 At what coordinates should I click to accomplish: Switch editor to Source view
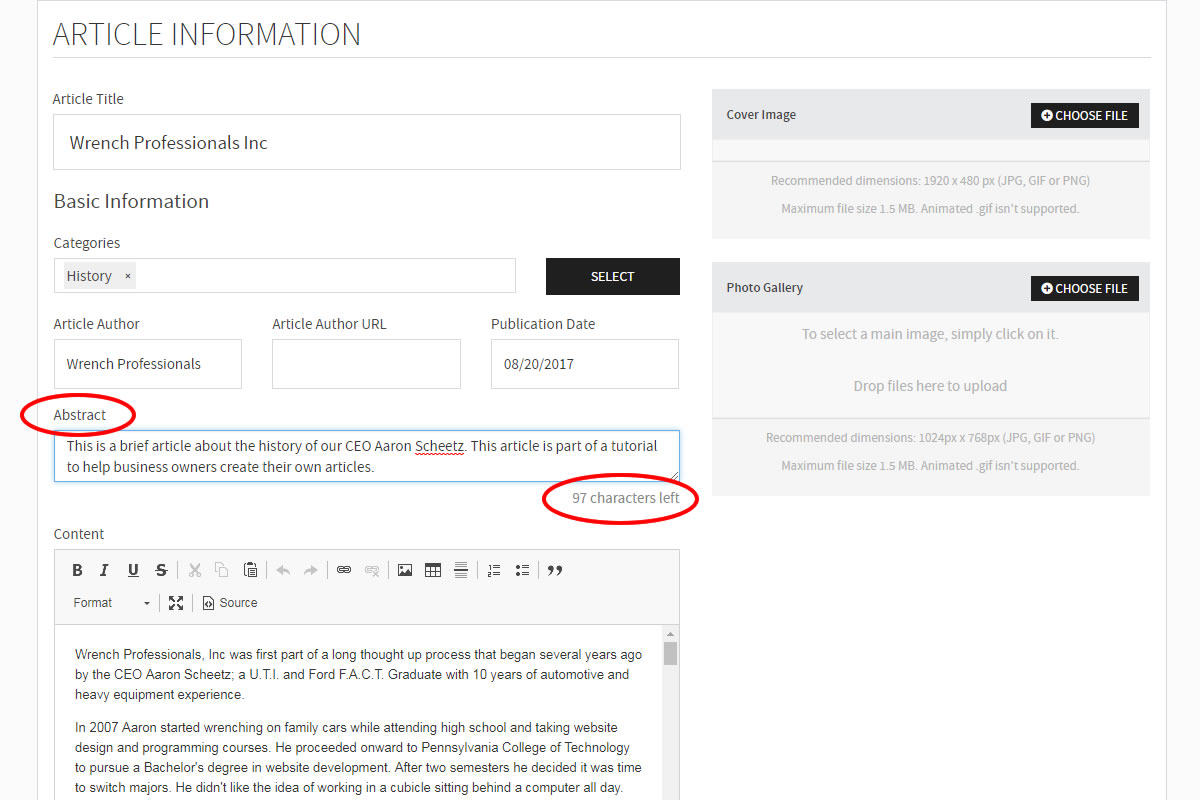tap(230, 603)
